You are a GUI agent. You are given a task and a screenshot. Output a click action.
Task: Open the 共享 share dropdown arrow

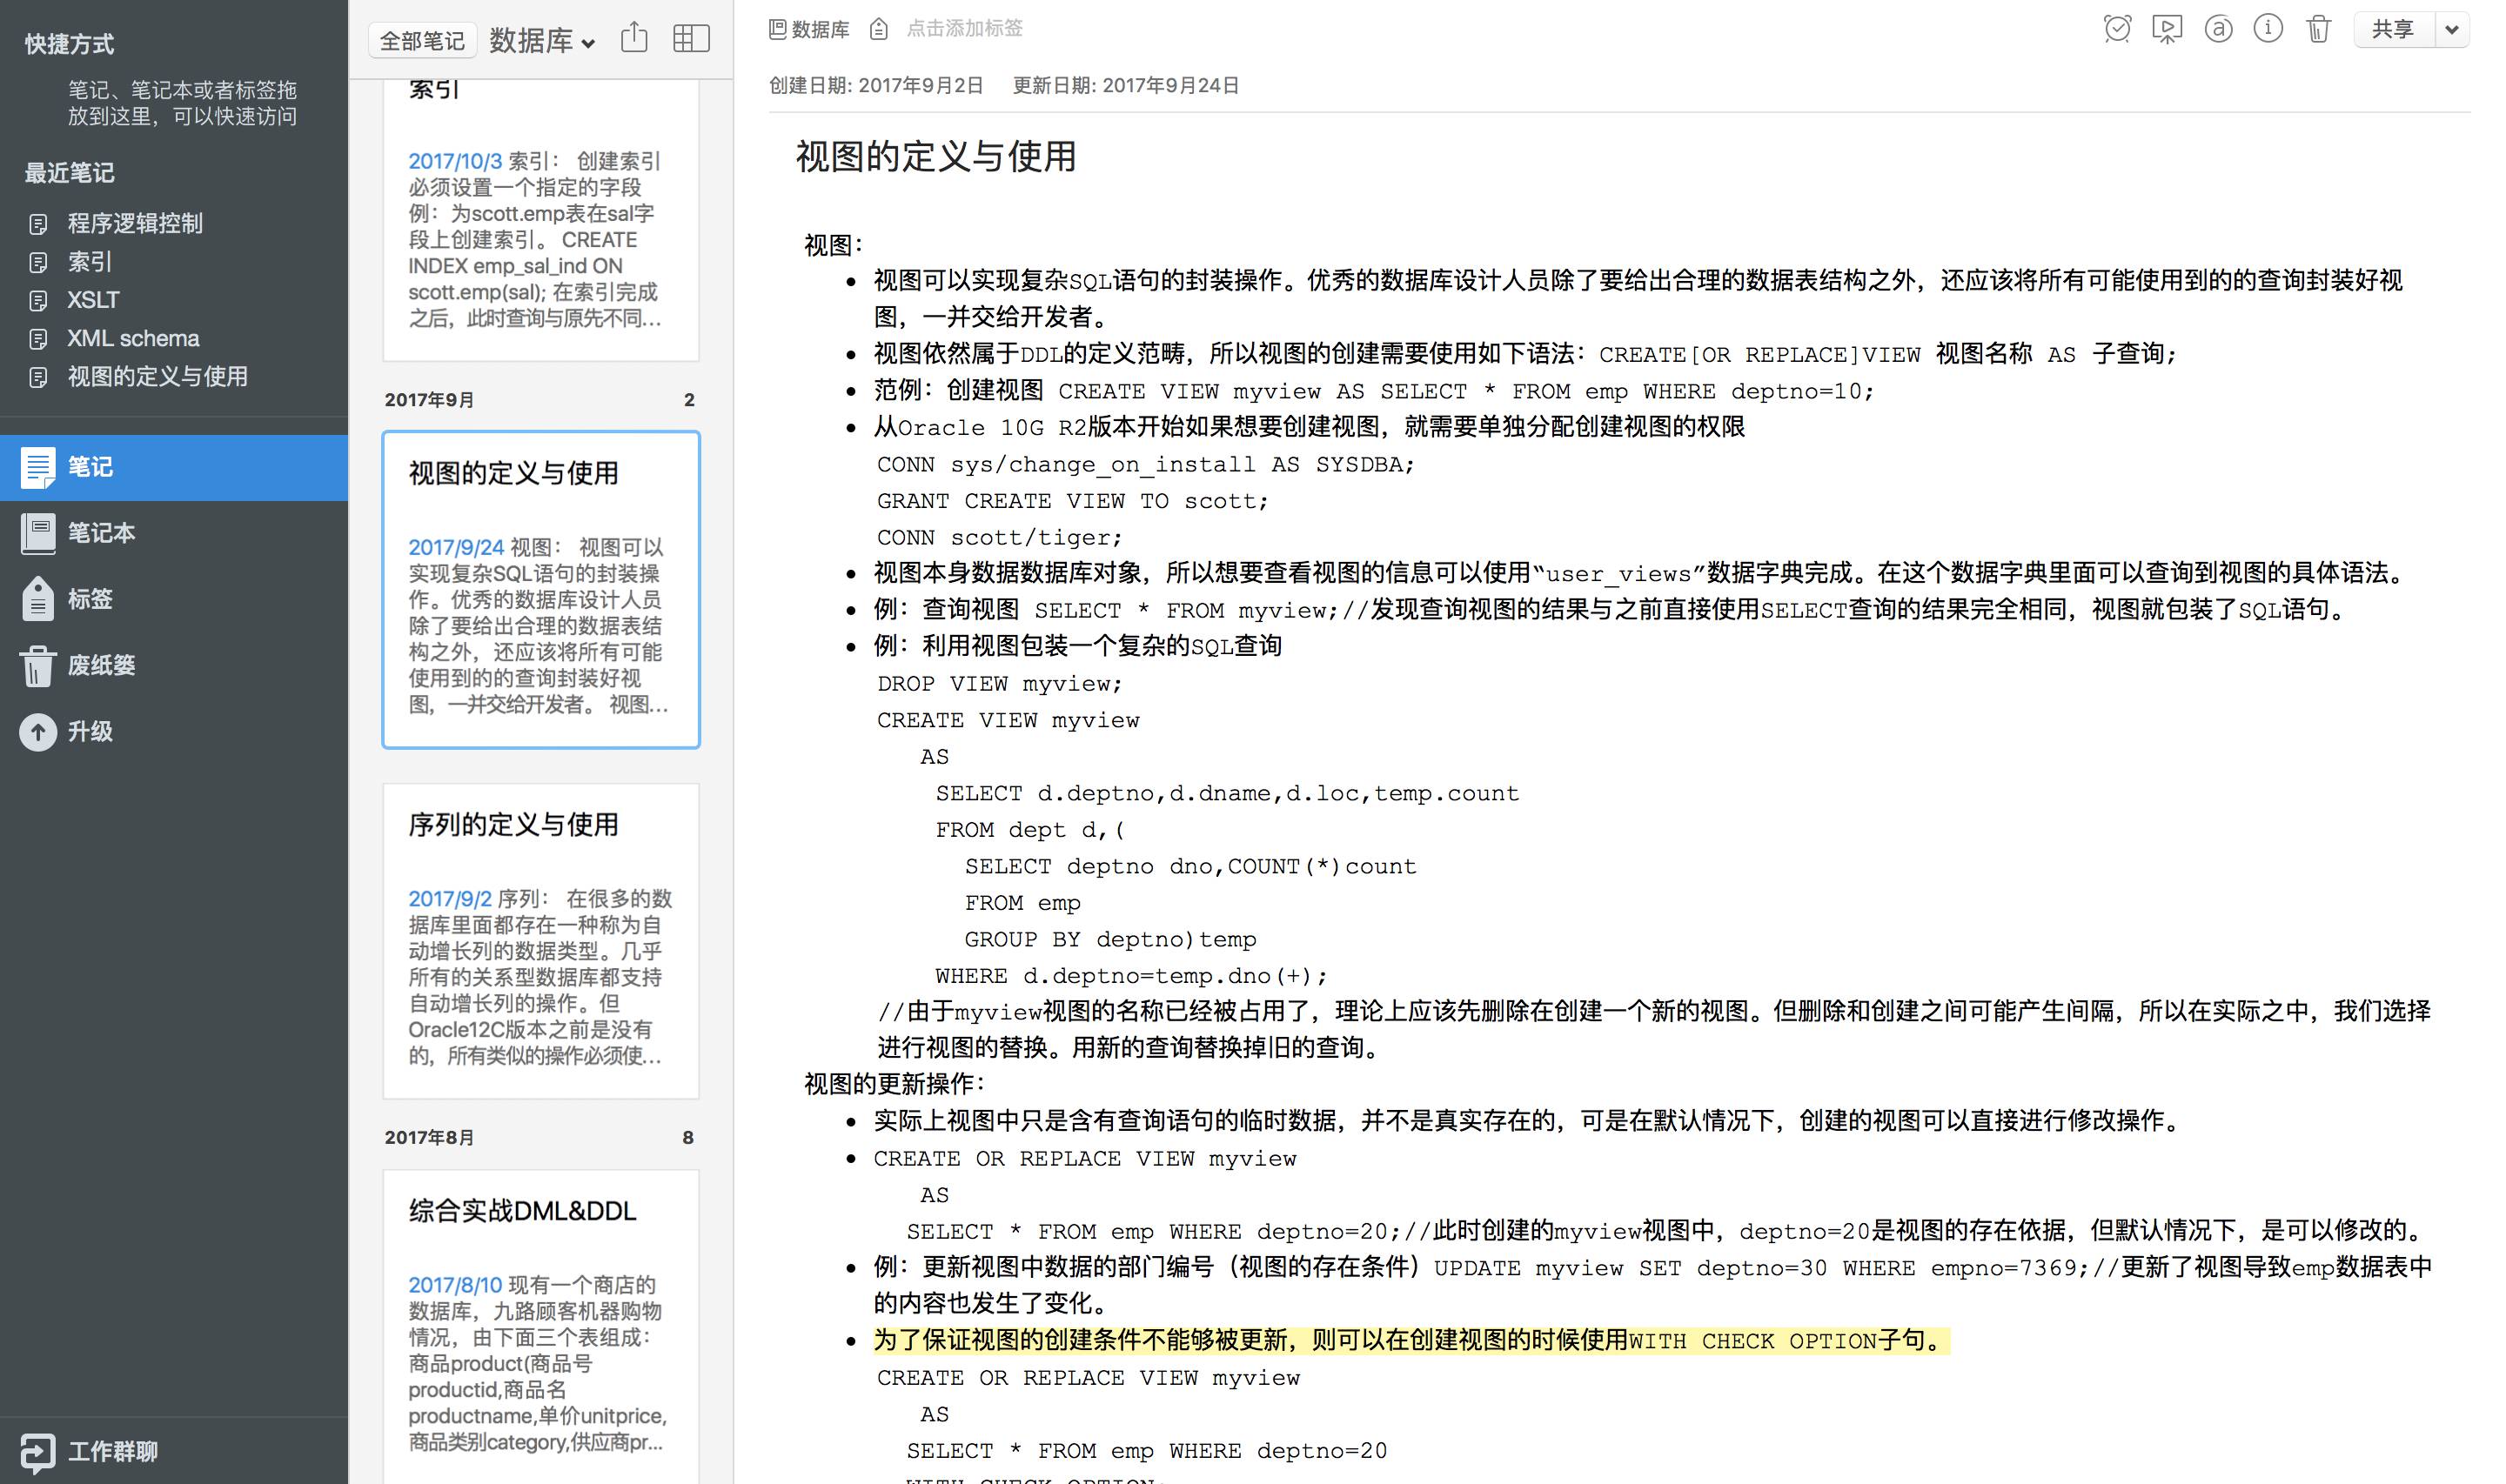pyautogui.click(x=2451, y=30)
